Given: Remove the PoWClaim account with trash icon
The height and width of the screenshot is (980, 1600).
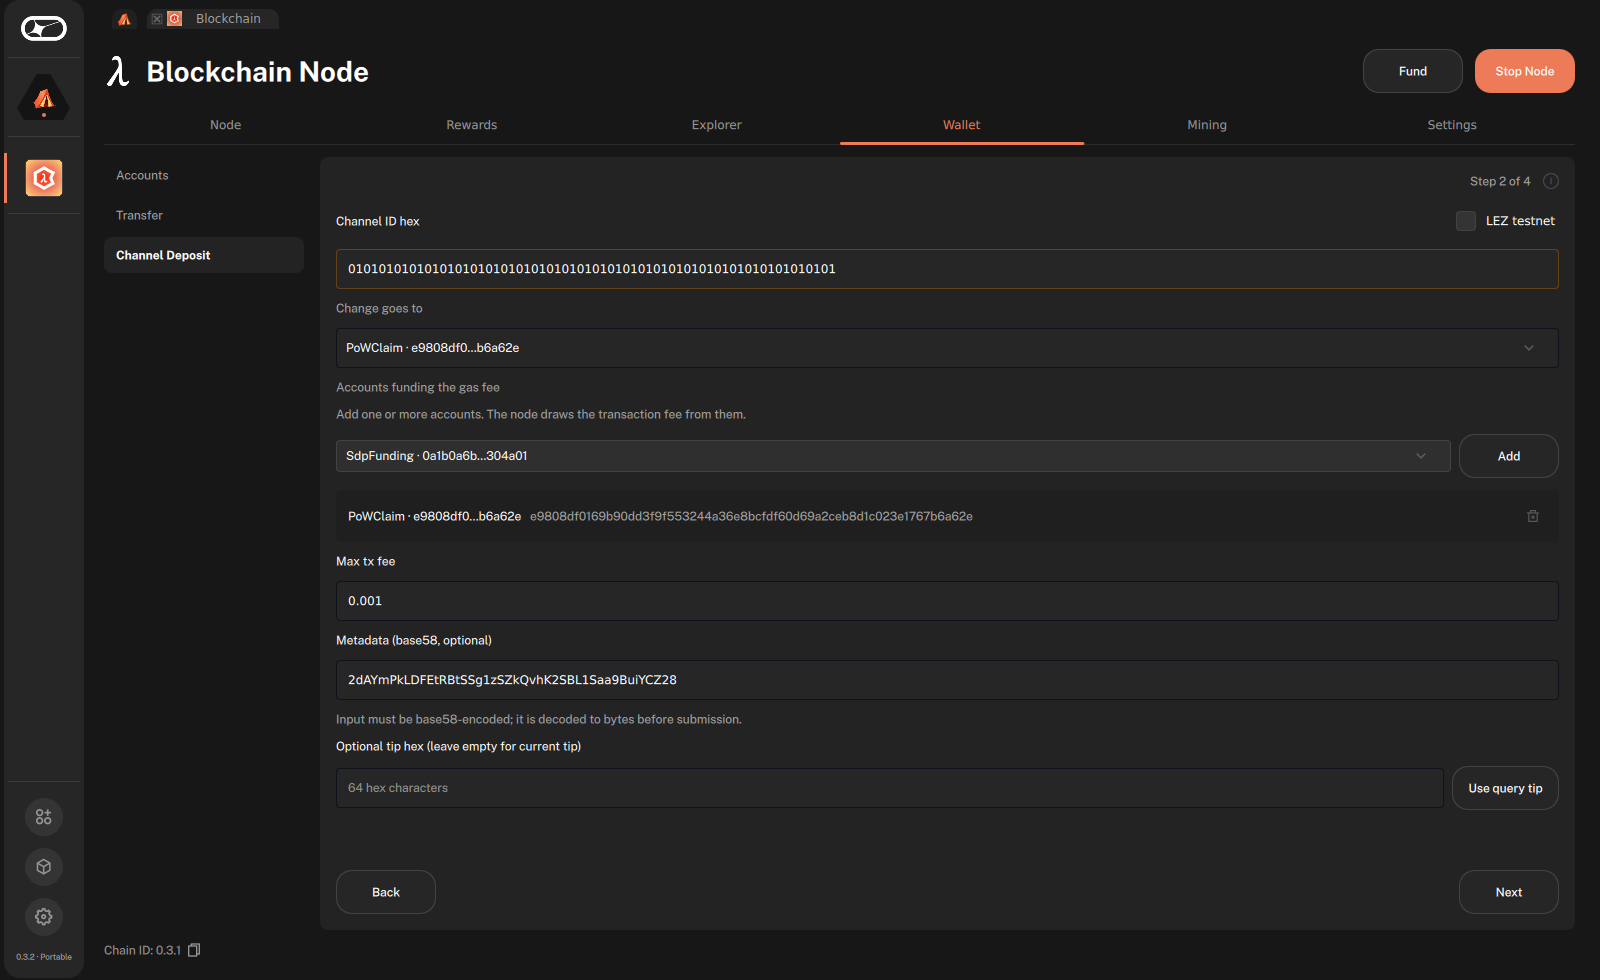Looking at the screenshot, I should (1533, 516).
